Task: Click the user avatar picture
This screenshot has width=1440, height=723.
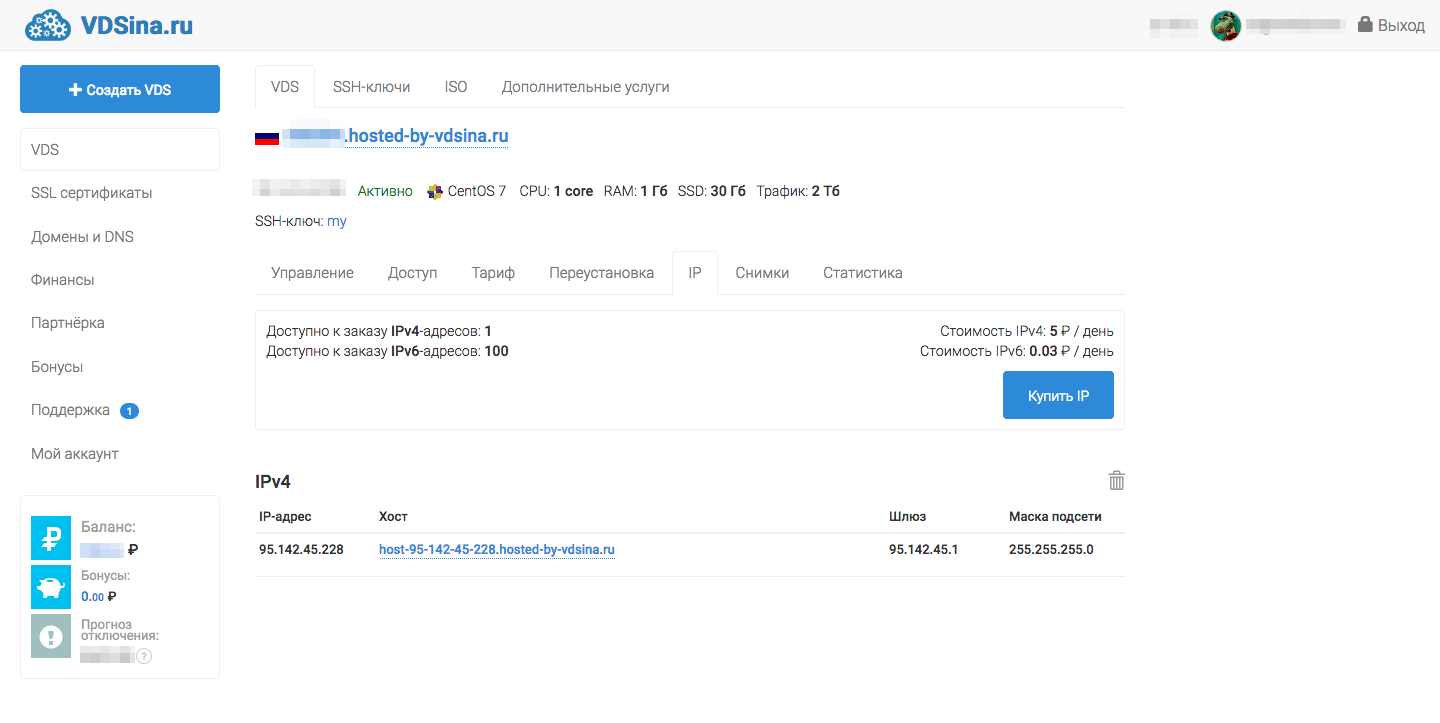Action: 1226,26
